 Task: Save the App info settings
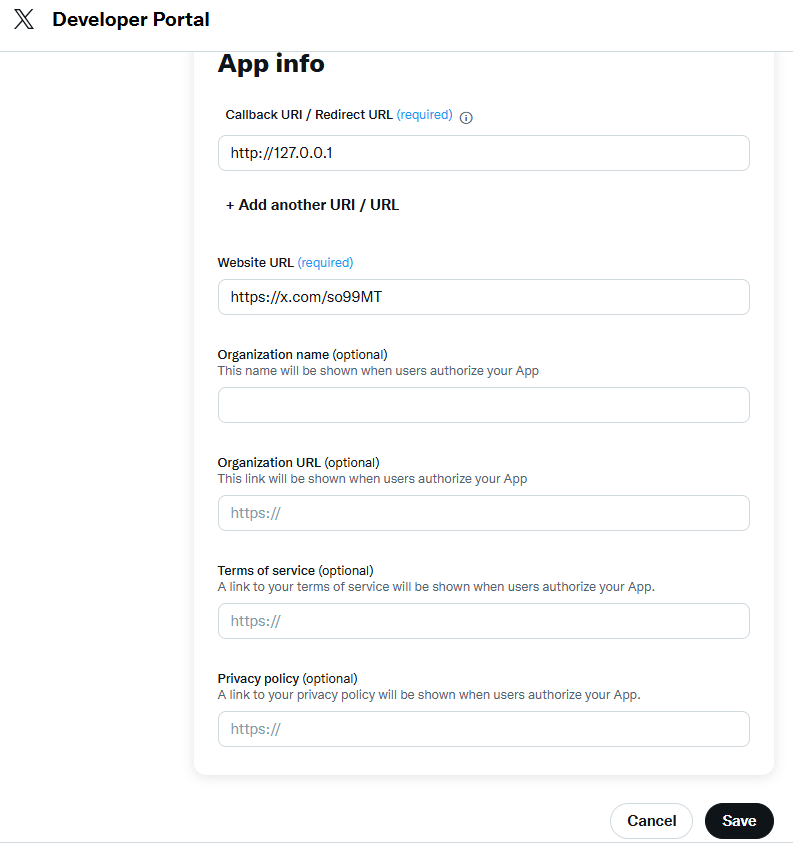tap(739, 821)
